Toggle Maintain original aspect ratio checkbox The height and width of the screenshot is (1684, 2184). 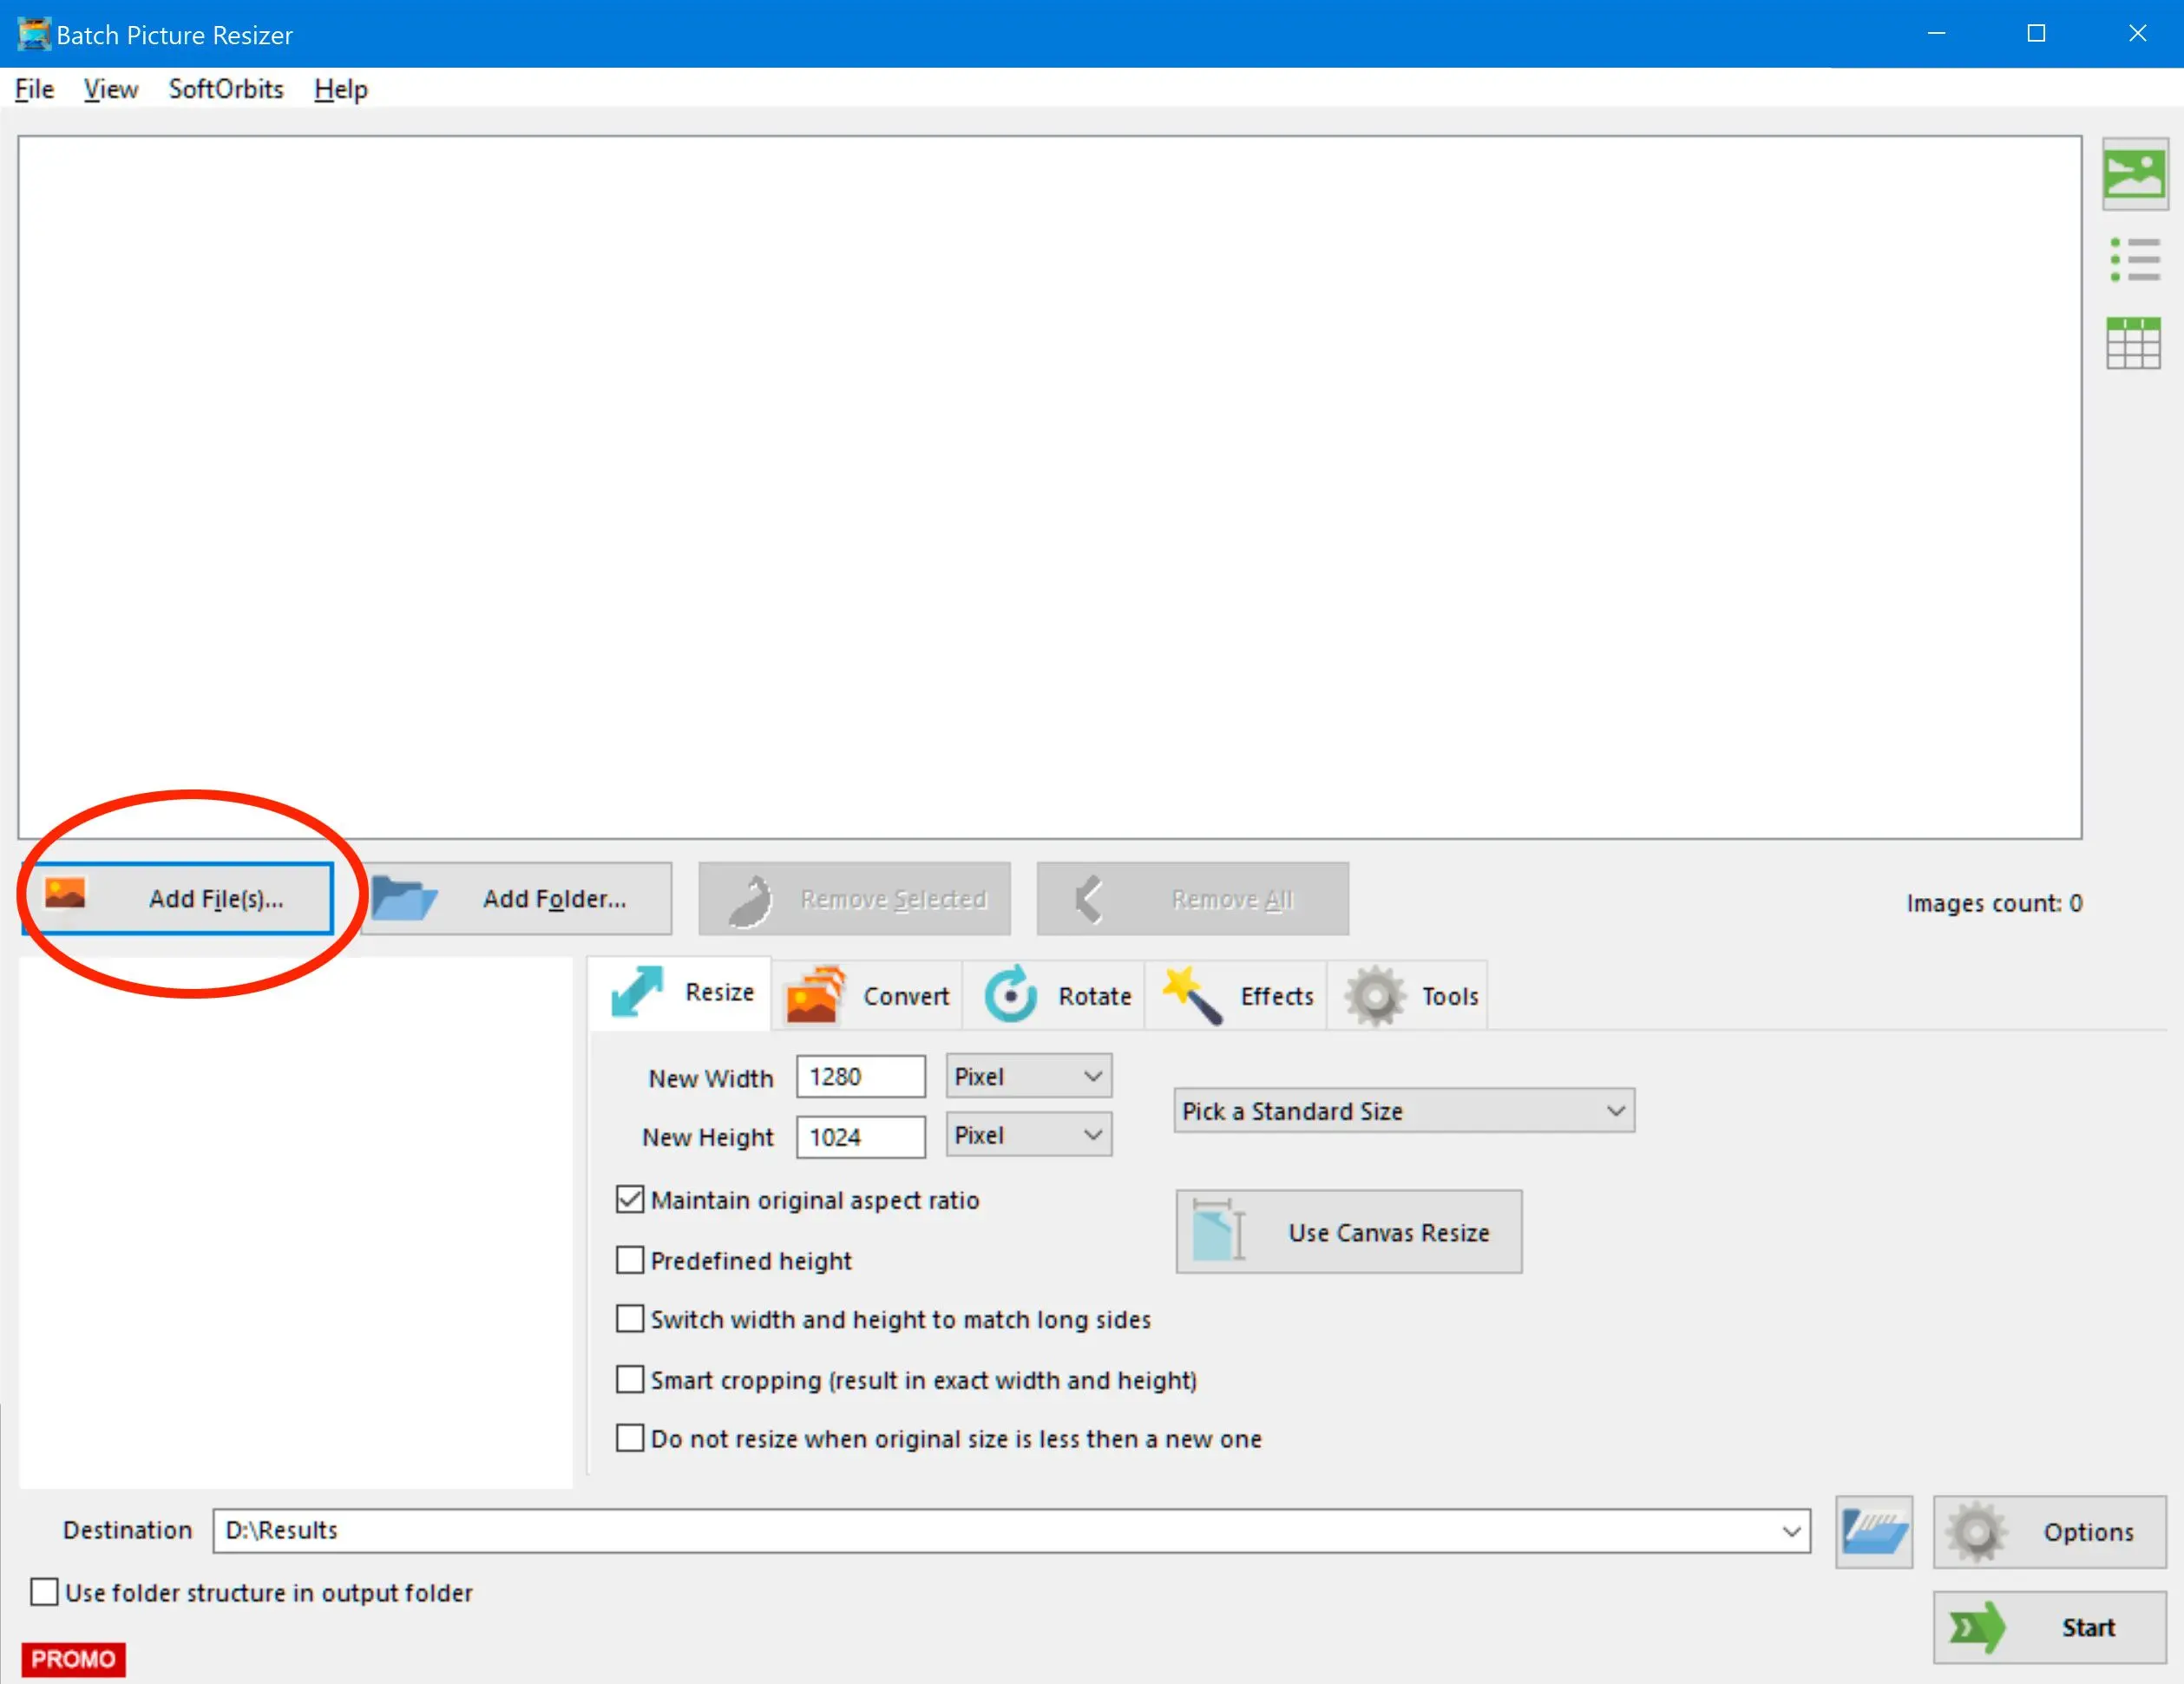coord(632,1199)
